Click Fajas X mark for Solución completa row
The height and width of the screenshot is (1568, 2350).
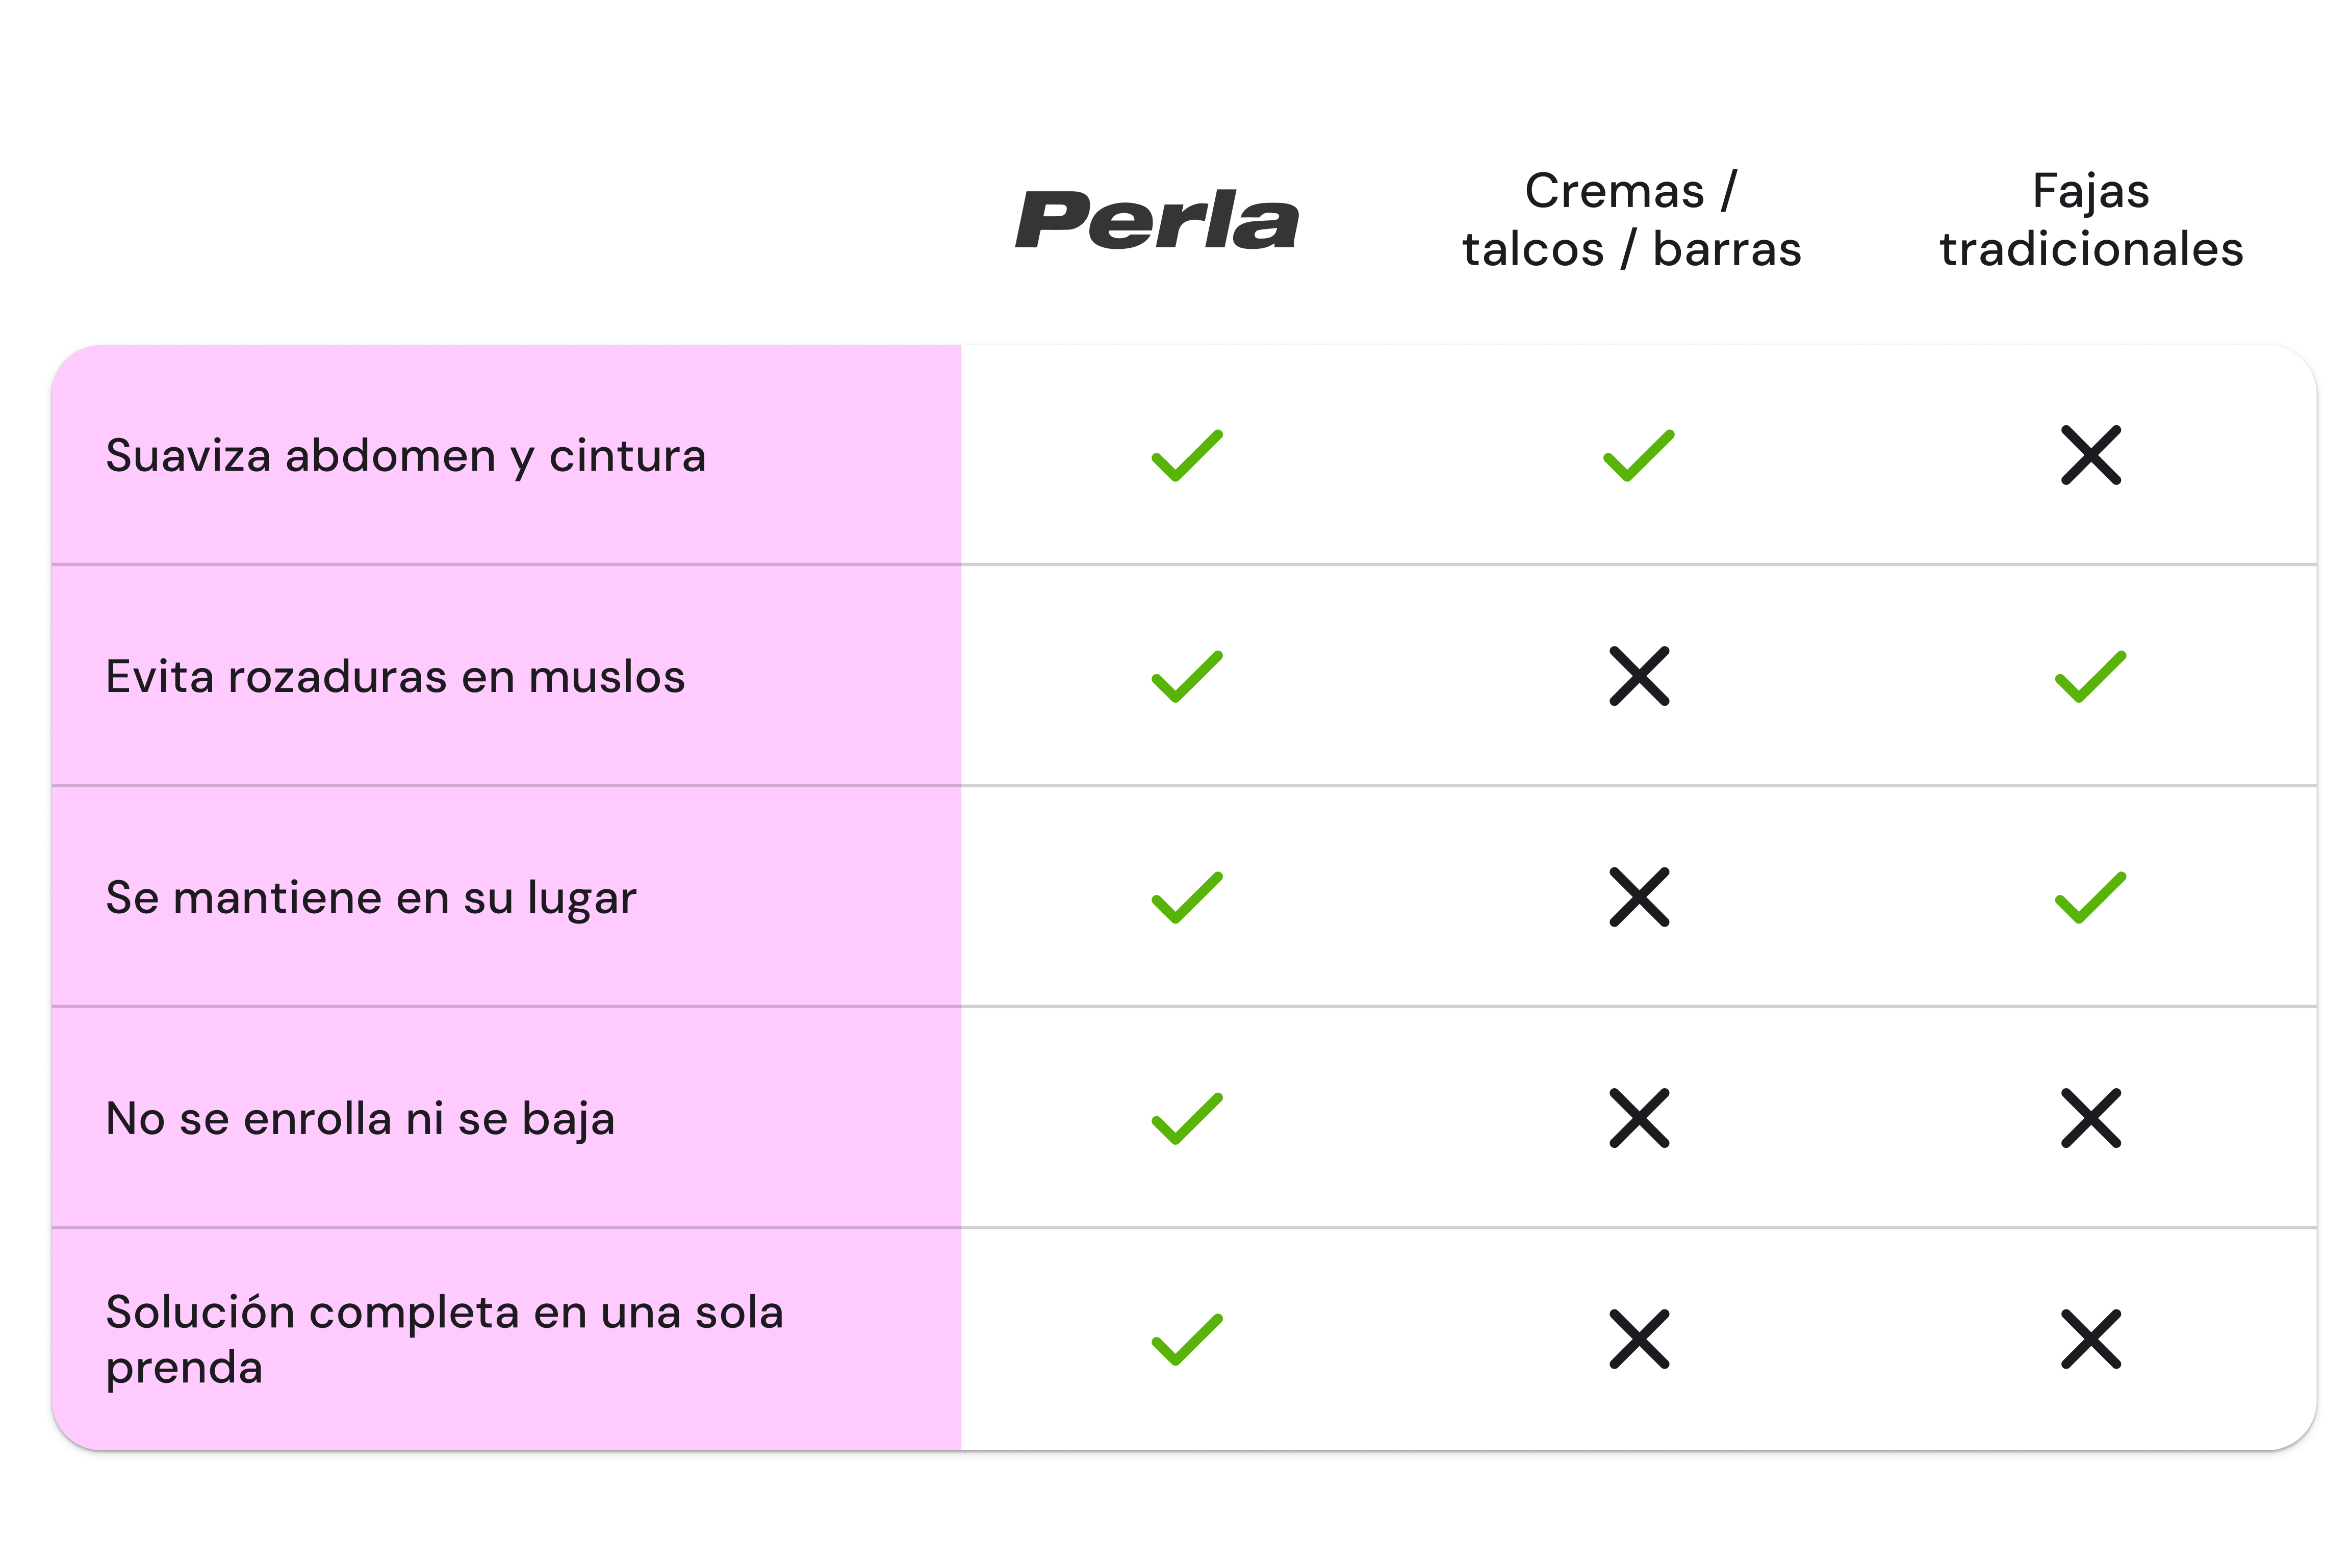point(2091,1339)
